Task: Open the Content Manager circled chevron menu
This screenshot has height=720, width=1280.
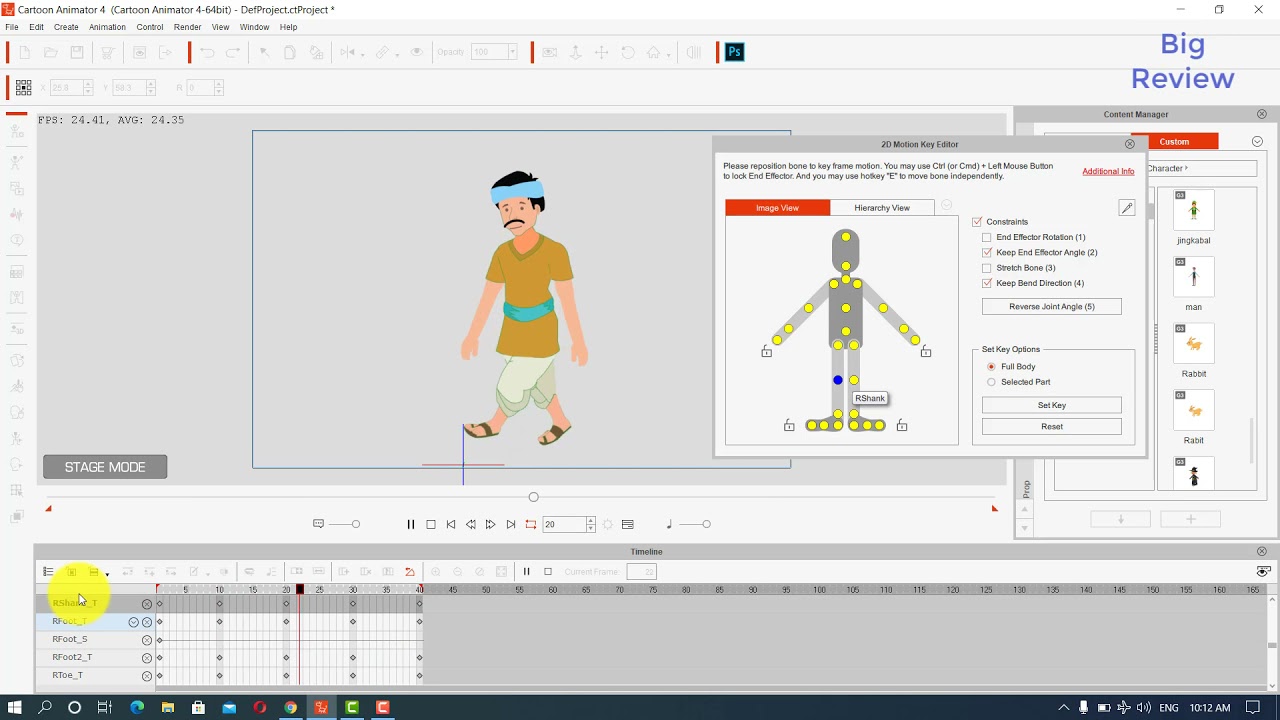Action: click(x=1257, y=142)
